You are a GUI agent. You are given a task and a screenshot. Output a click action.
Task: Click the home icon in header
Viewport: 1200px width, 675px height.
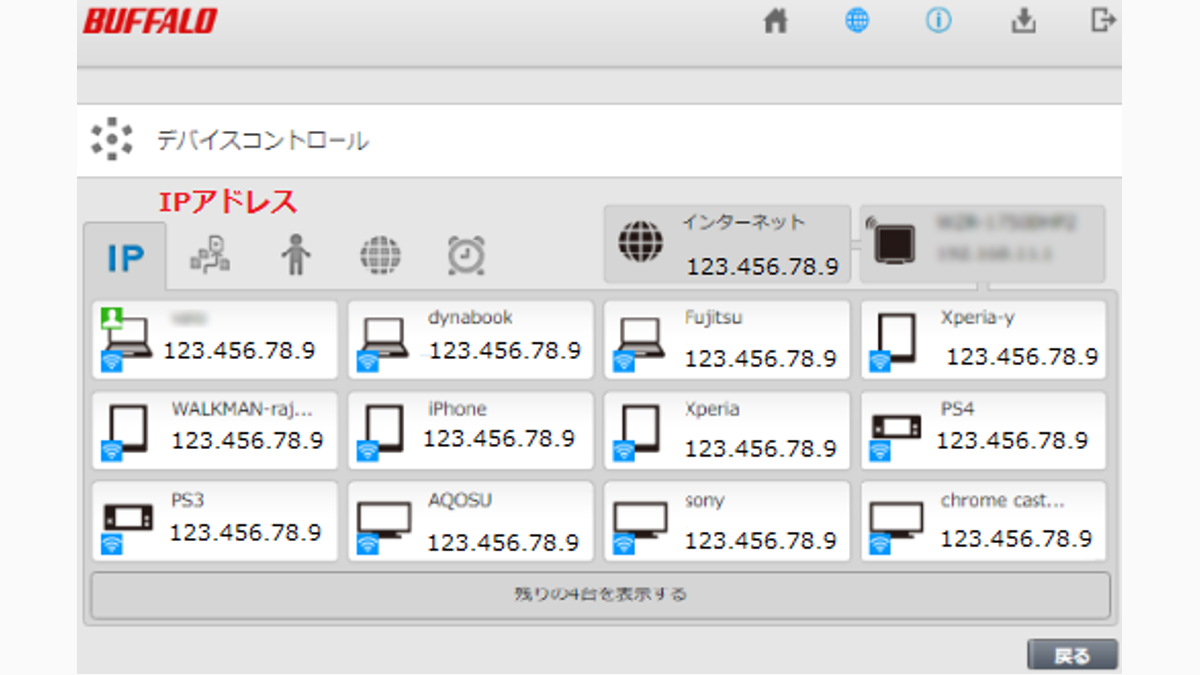tap(776, 21)
